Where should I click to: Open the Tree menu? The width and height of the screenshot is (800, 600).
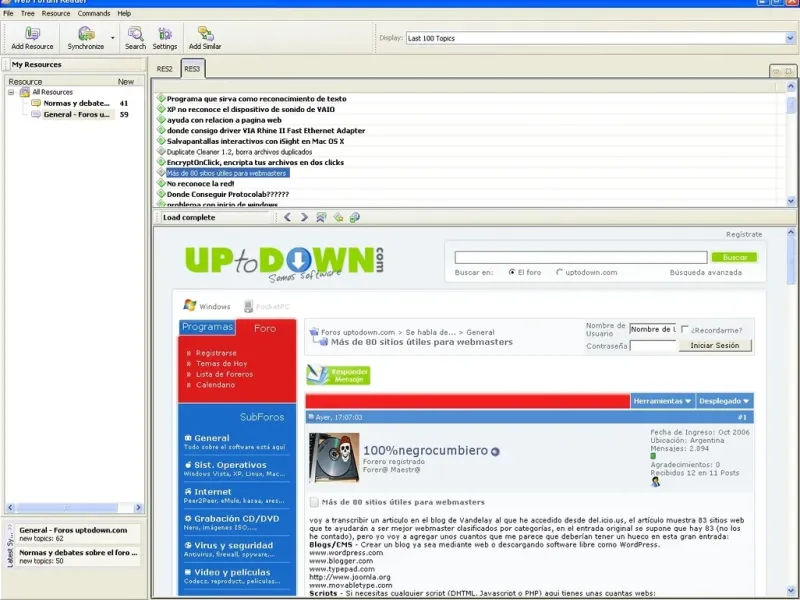(x=28, y=13)
